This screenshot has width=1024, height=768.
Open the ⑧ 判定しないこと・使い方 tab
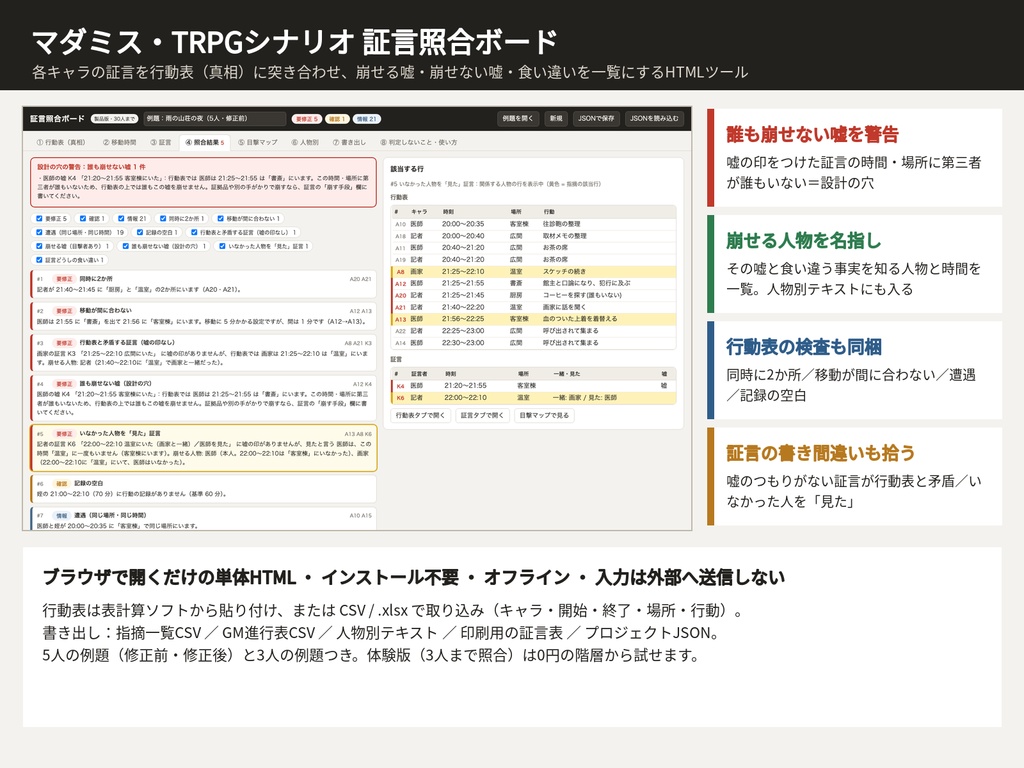point(419,142)
